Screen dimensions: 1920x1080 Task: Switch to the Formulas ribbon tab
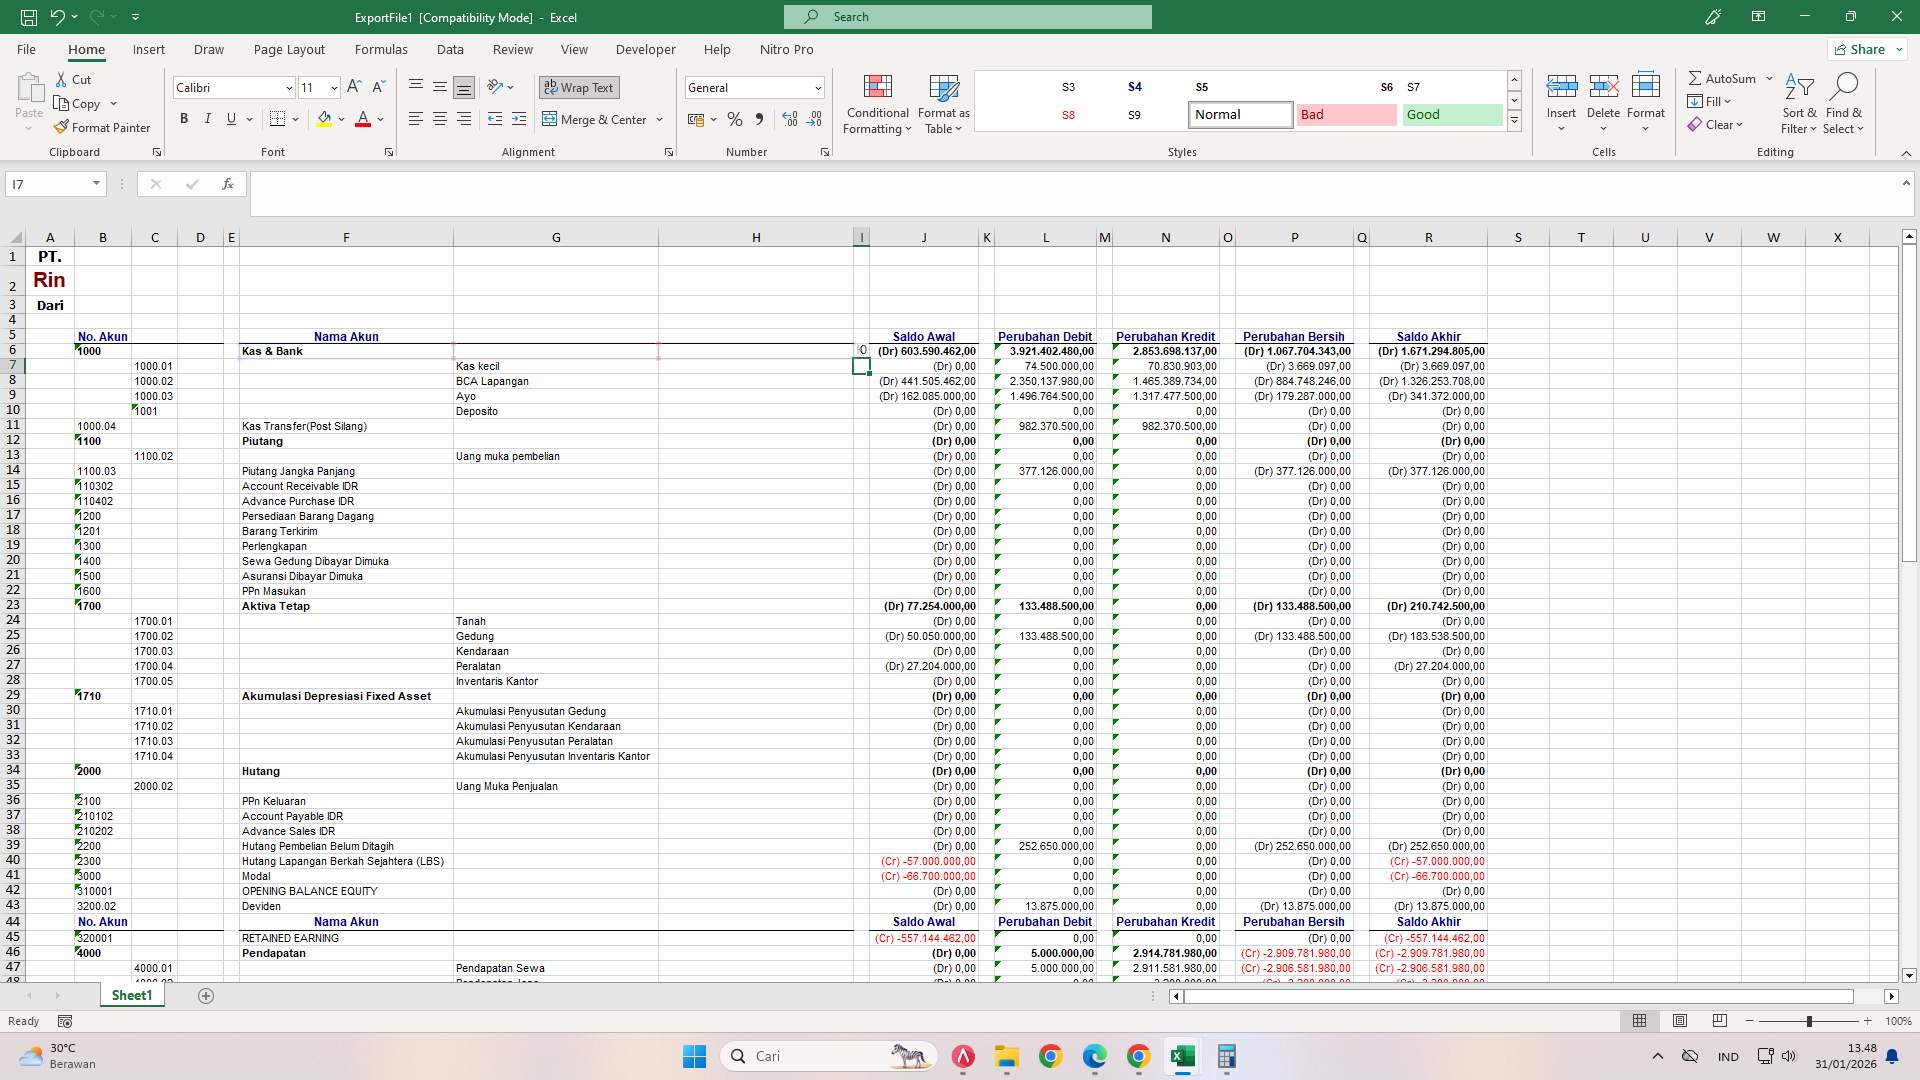(381, 49)
